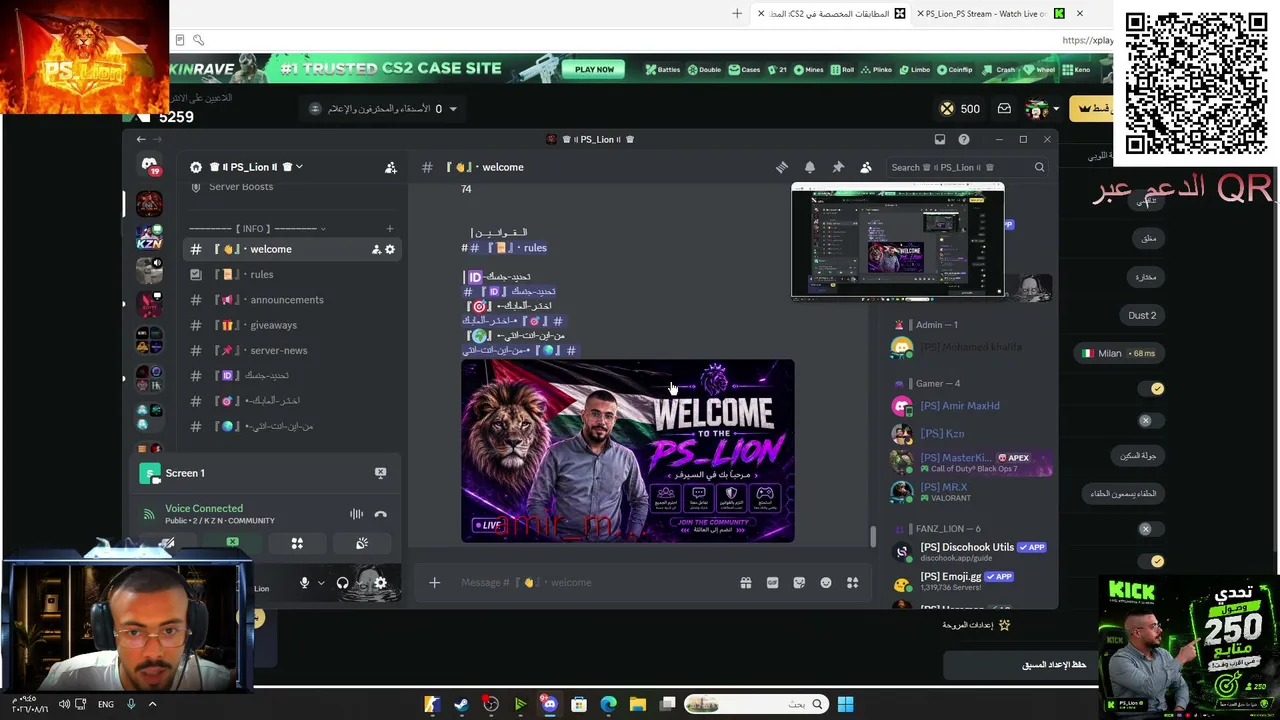The height and width of the screenshot is (720, 1280).
Task: Add a channel to the INFO category
Action: 390,229
